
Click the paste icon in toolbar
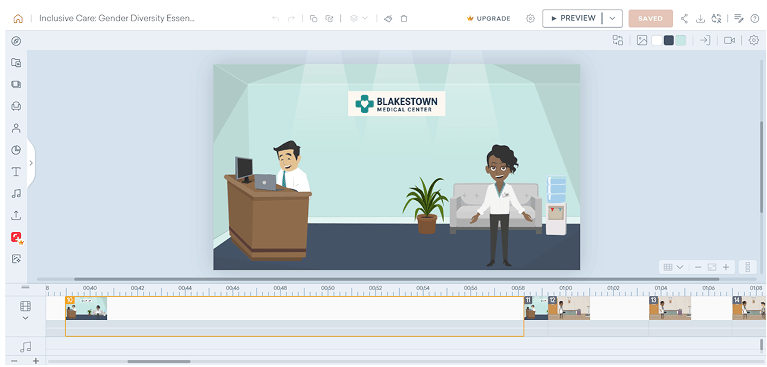[x=329, y=19]
